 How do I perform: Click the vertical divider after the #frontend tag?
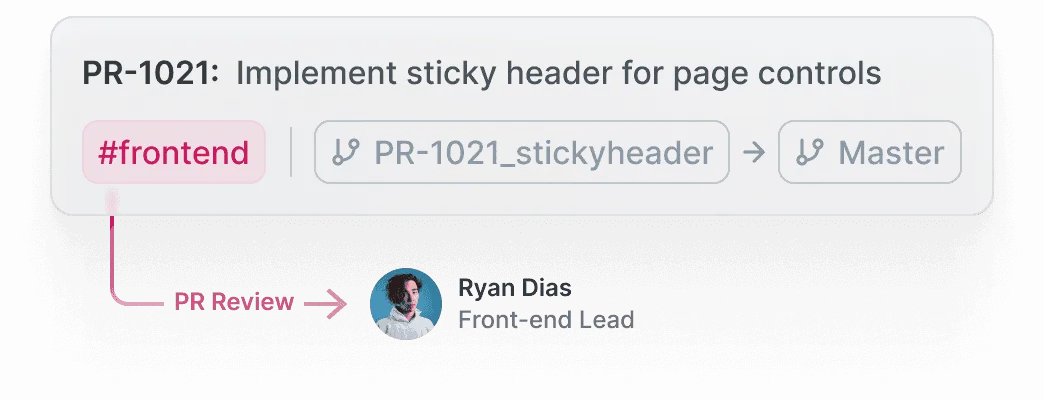[x=291, y=152]
